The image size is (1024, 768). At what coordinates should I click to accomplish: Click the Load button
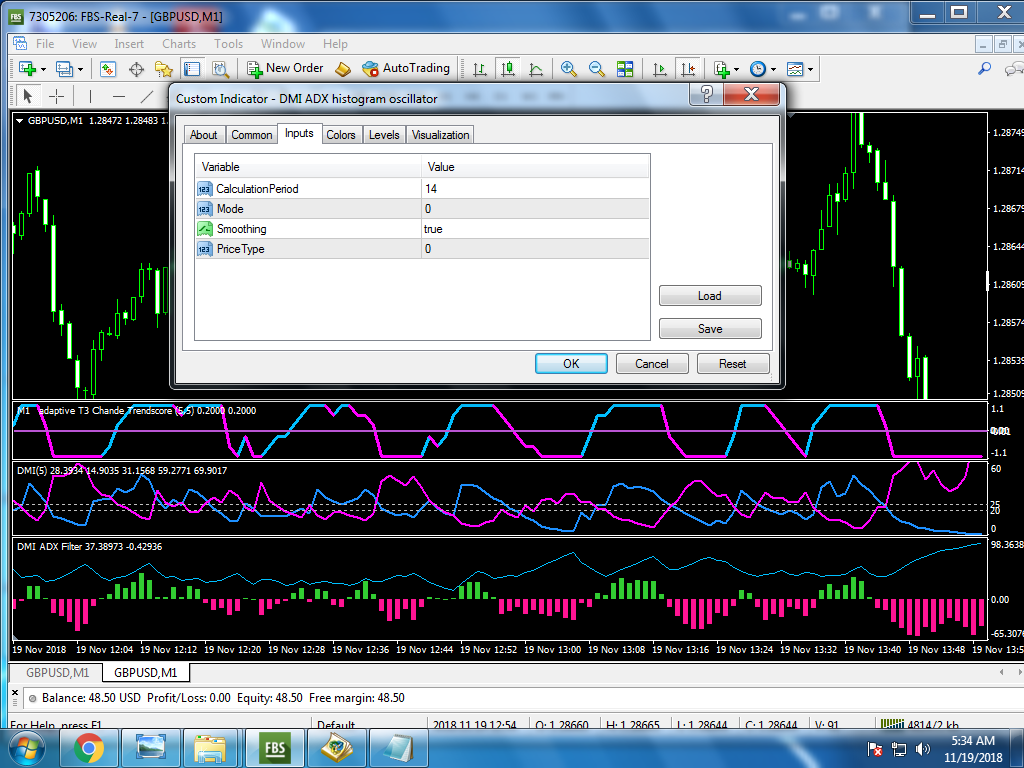tap(710, 296)
